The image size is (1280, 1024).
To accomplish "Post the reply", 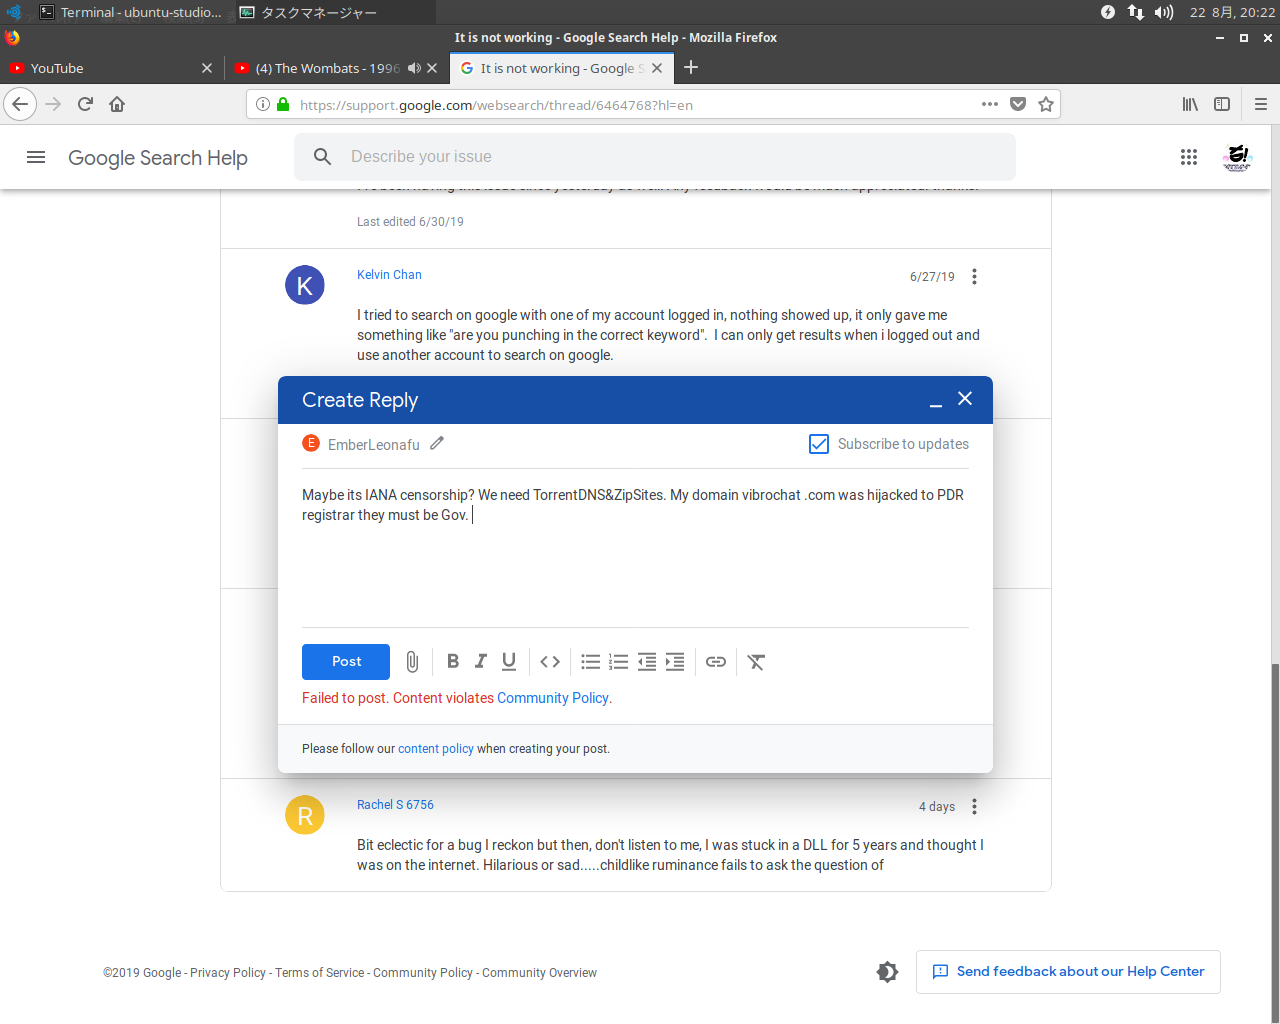I will click(346, 662).
